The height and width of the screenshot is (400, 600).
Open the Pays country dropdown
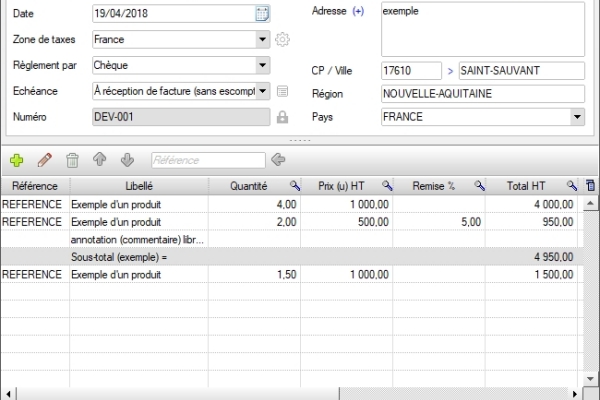coord(576,117)
